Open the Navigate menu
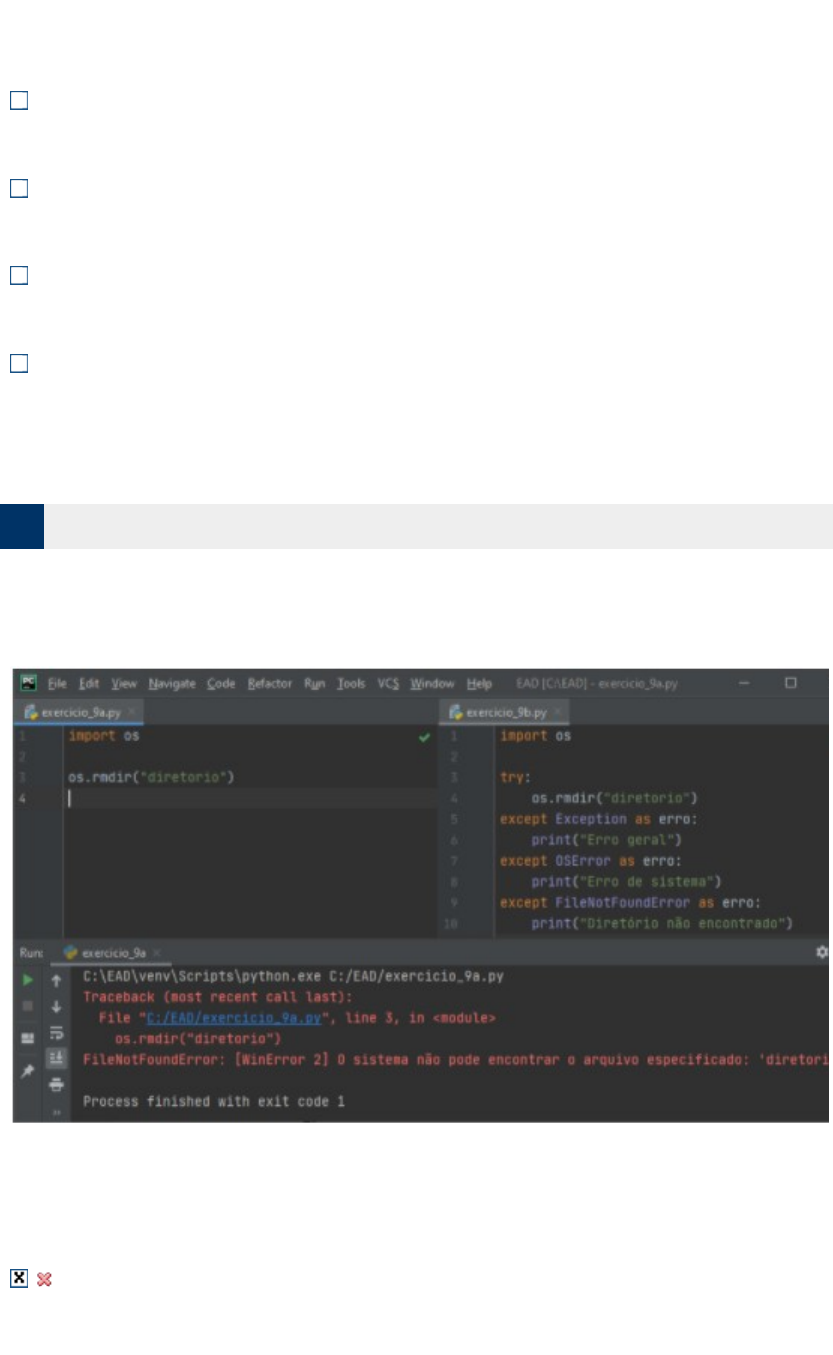 pyautogui.click(x=172, y=684)
